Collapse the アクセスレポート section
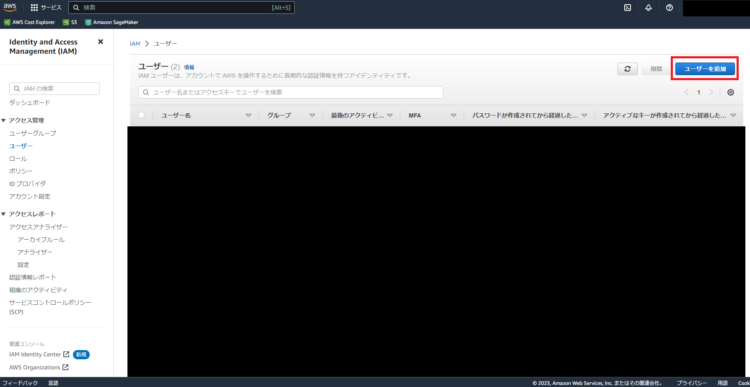Viewport: 750px width, 387px height. point(4,214)
